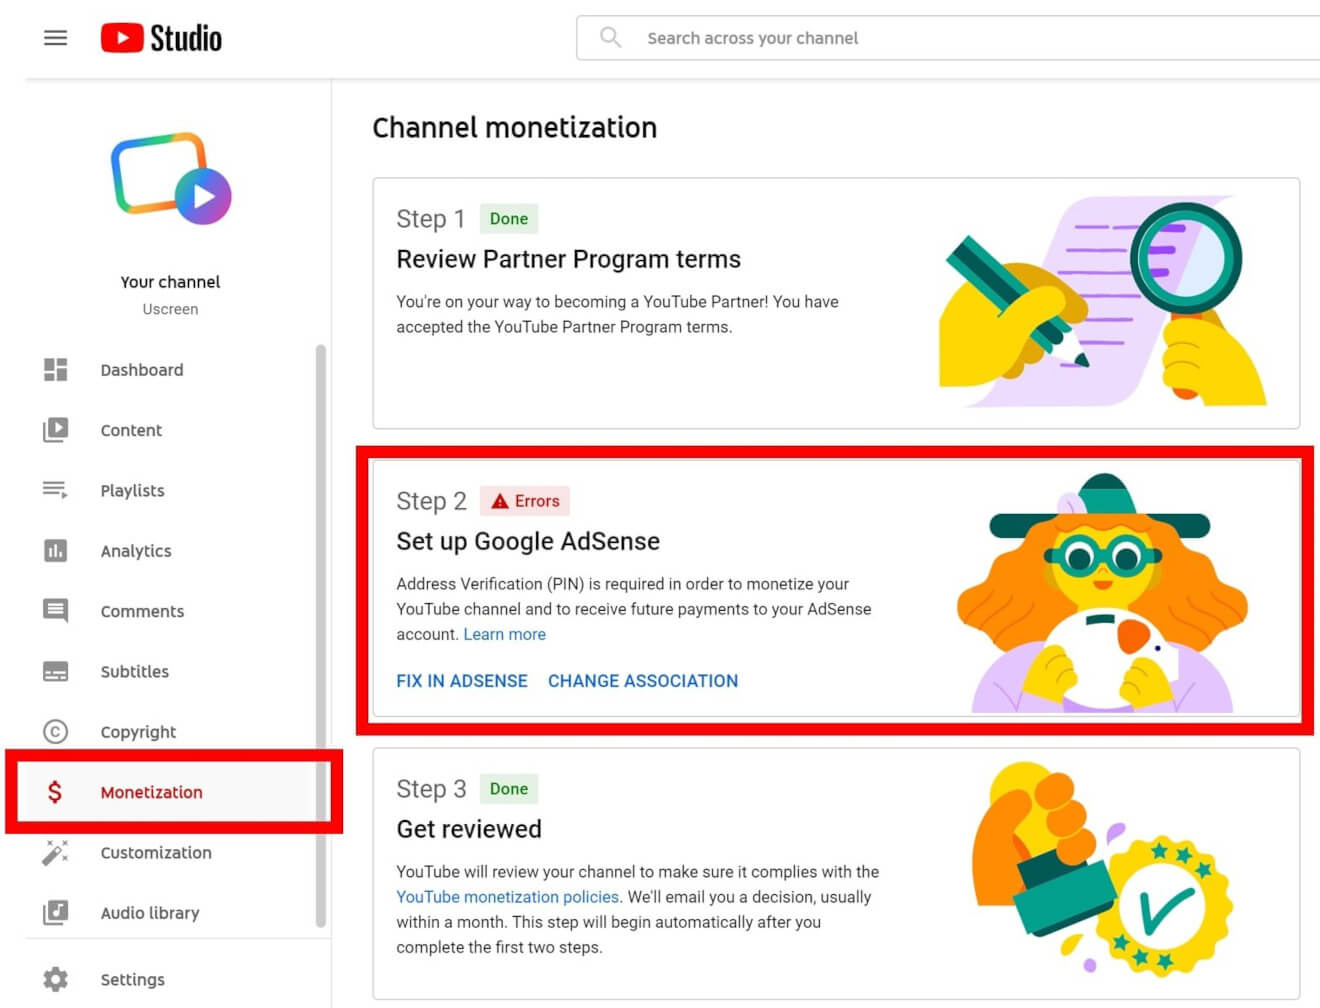Select the search magnifier icon
Screen dimensions: 1320x1008
coord(610,37)
